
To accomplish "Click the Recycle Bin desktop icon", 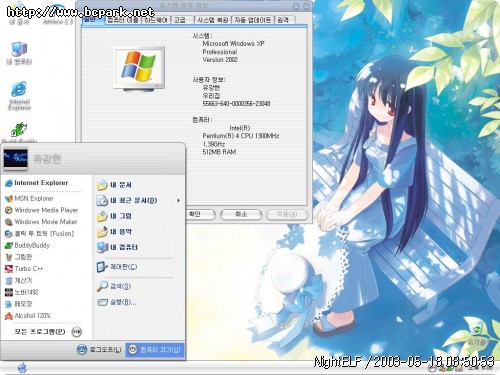I will [x=478, y=334].
